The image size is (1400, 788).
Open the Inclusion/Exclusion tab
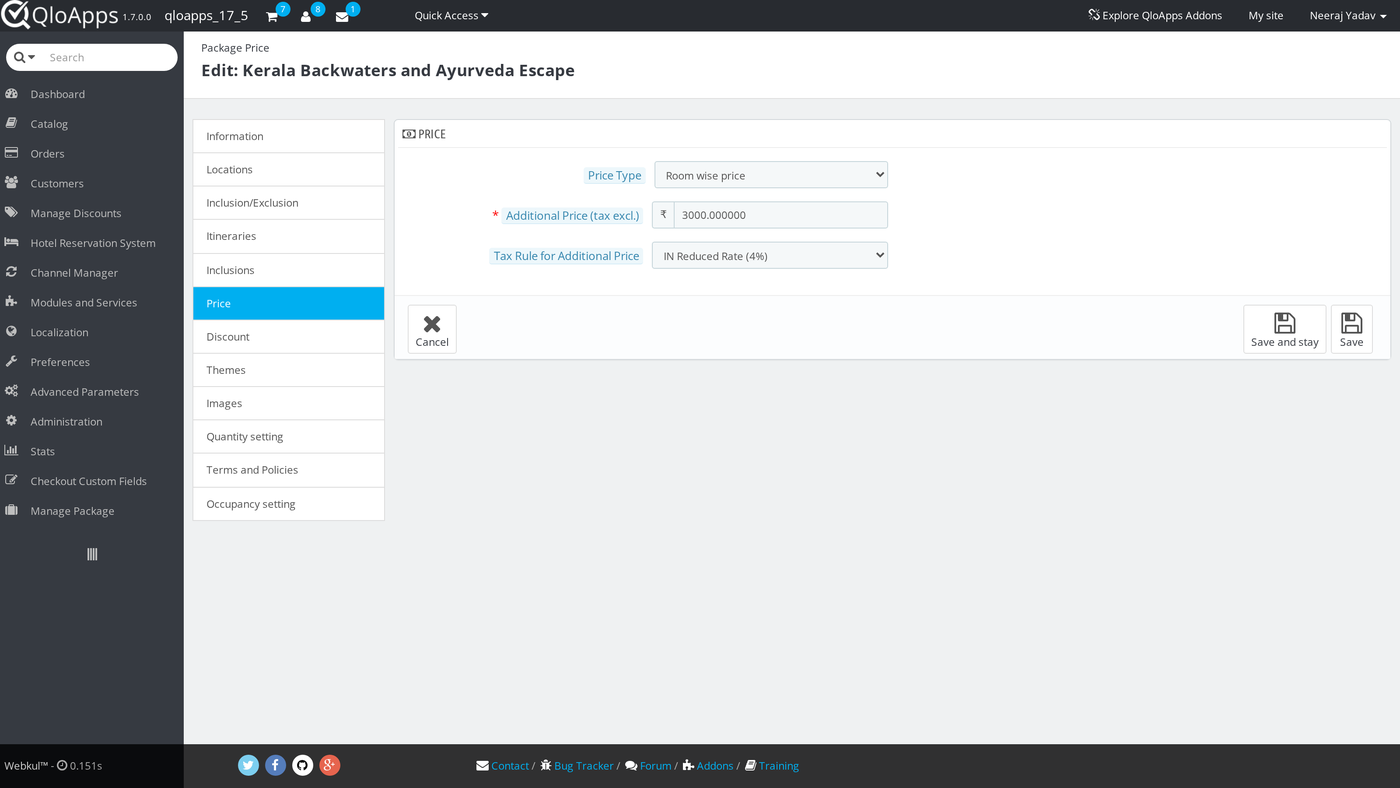click(289, 203)
